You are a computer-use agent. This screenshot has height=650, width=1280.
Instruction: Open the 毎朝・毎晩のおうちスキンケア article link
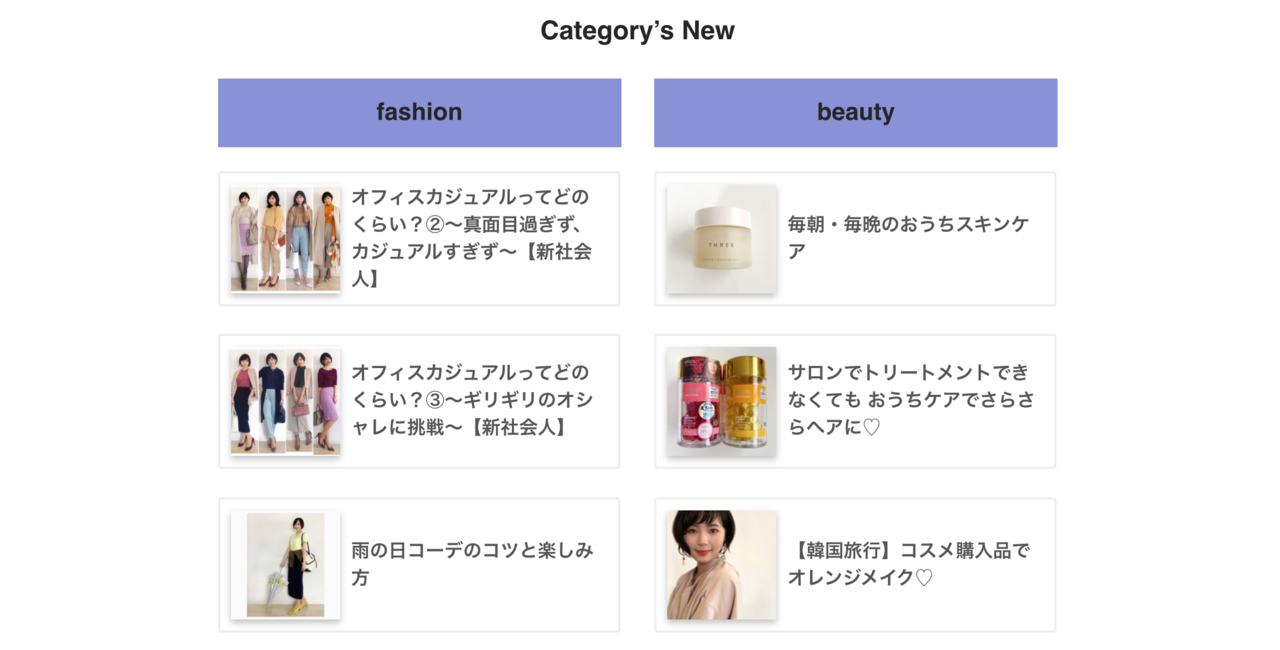pyautogui.click(x=908, y=238)
